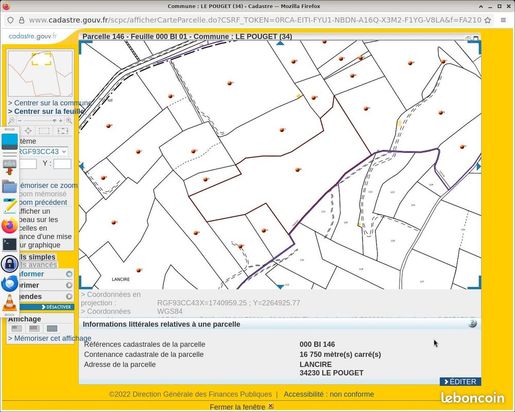Pan the map west with left arrow
This screenshot has width=515, height=412.
[x=82, y=166]
